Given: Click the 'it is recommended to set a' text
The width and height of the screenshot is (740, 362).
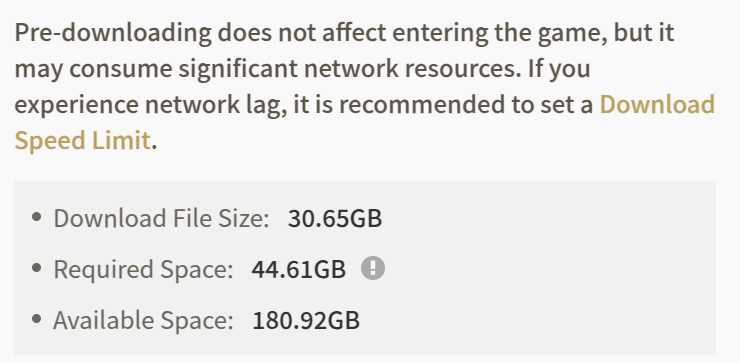Looking at the screenshot, I should point(443,104).
